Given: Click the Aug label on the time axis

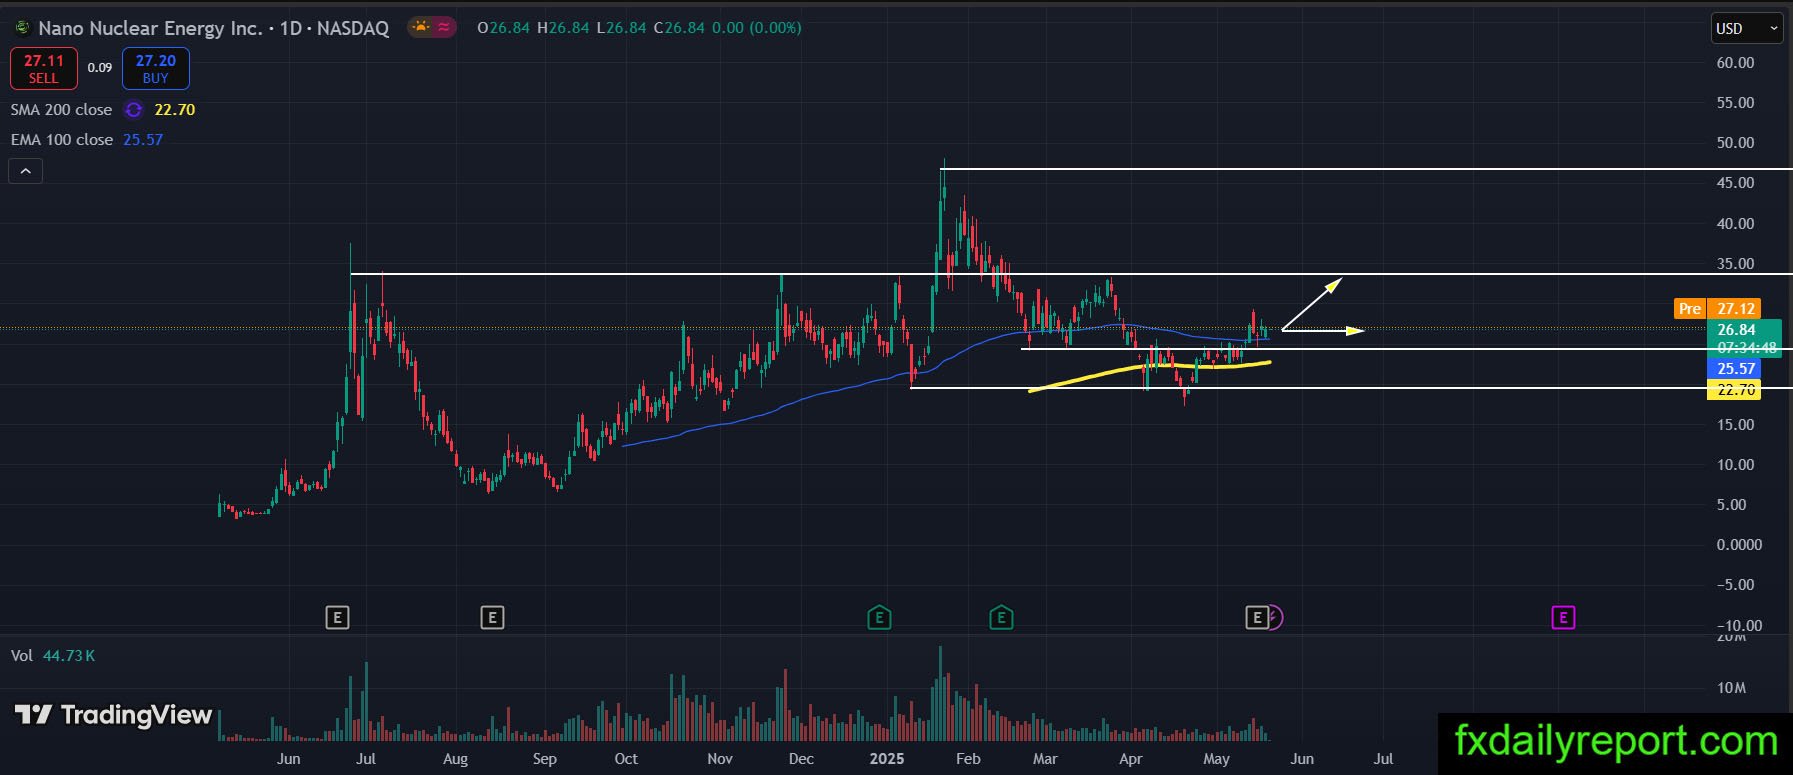Looking at the screenshot, I should 455,759.
